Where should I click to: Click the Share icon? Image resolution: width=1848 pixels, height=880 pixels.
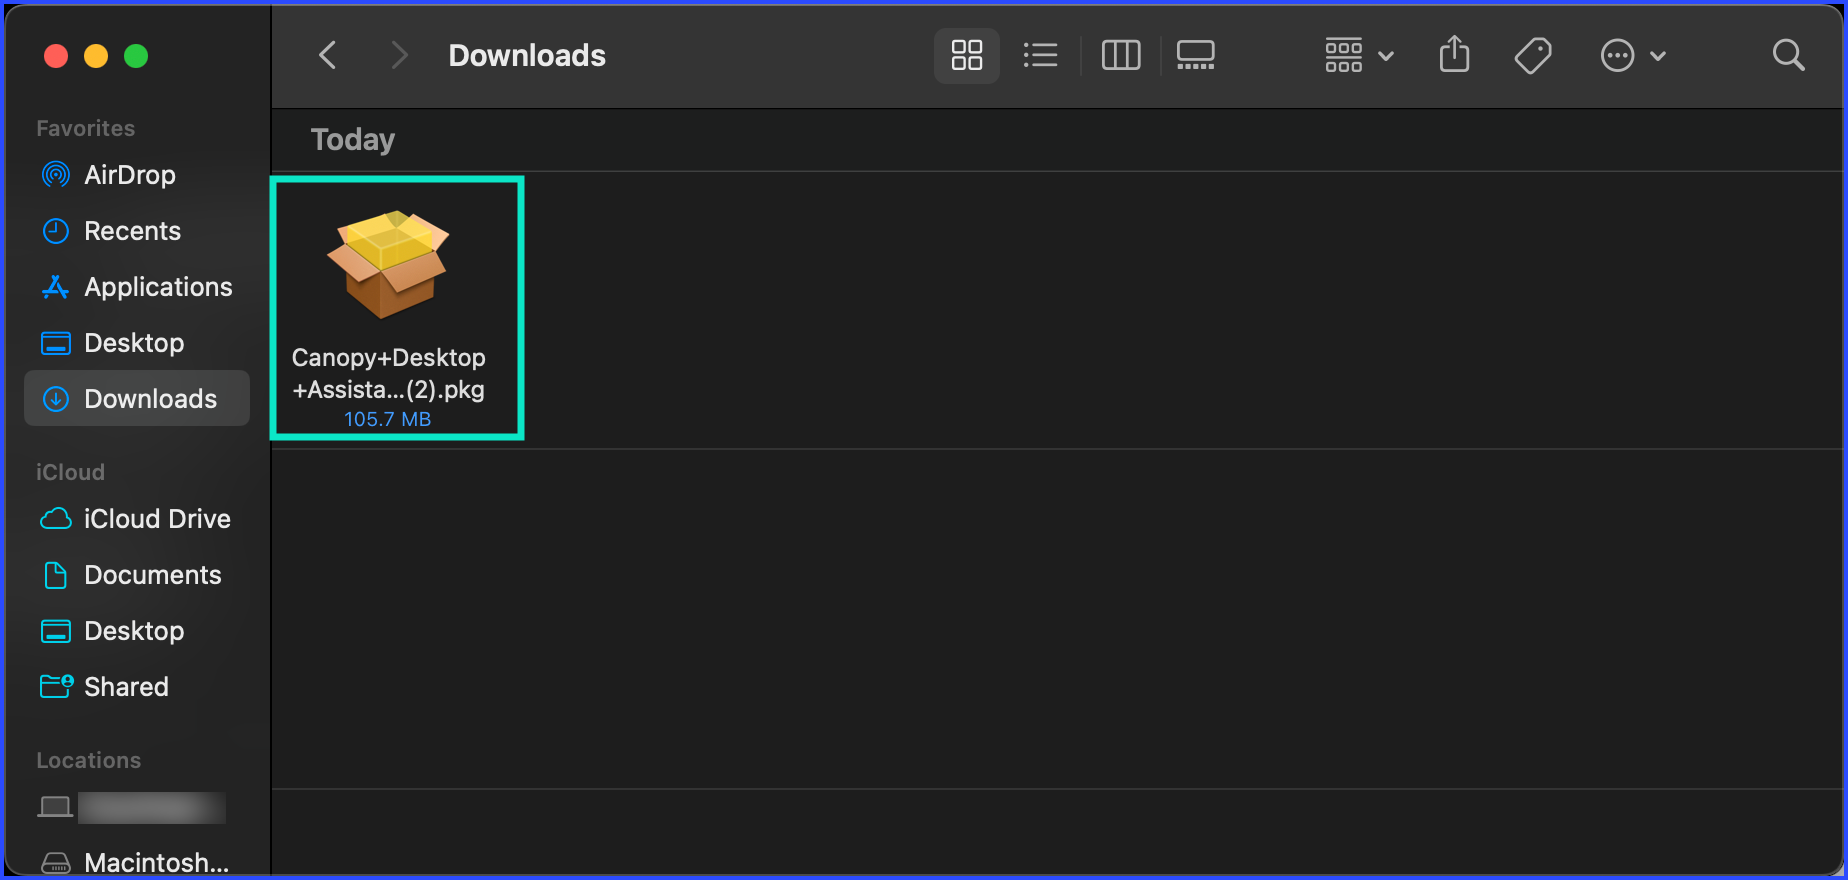coord(1455,54)
